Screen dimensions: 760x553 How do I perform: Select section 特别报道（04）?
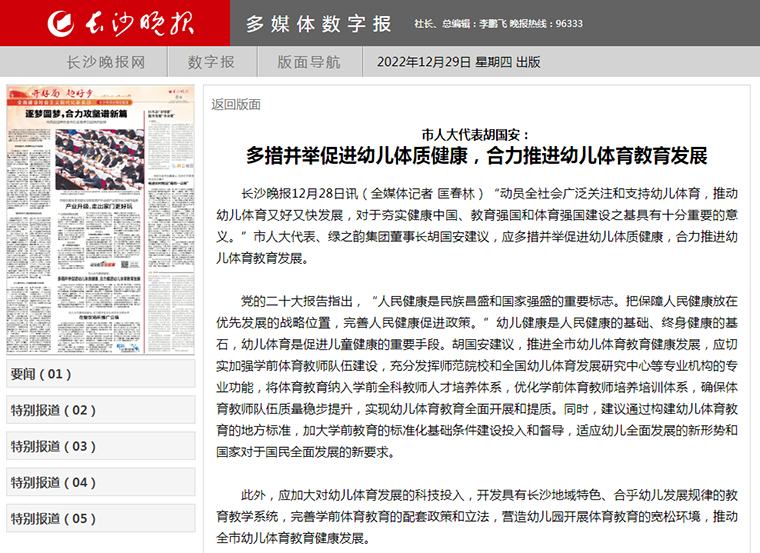pos(53,482)
